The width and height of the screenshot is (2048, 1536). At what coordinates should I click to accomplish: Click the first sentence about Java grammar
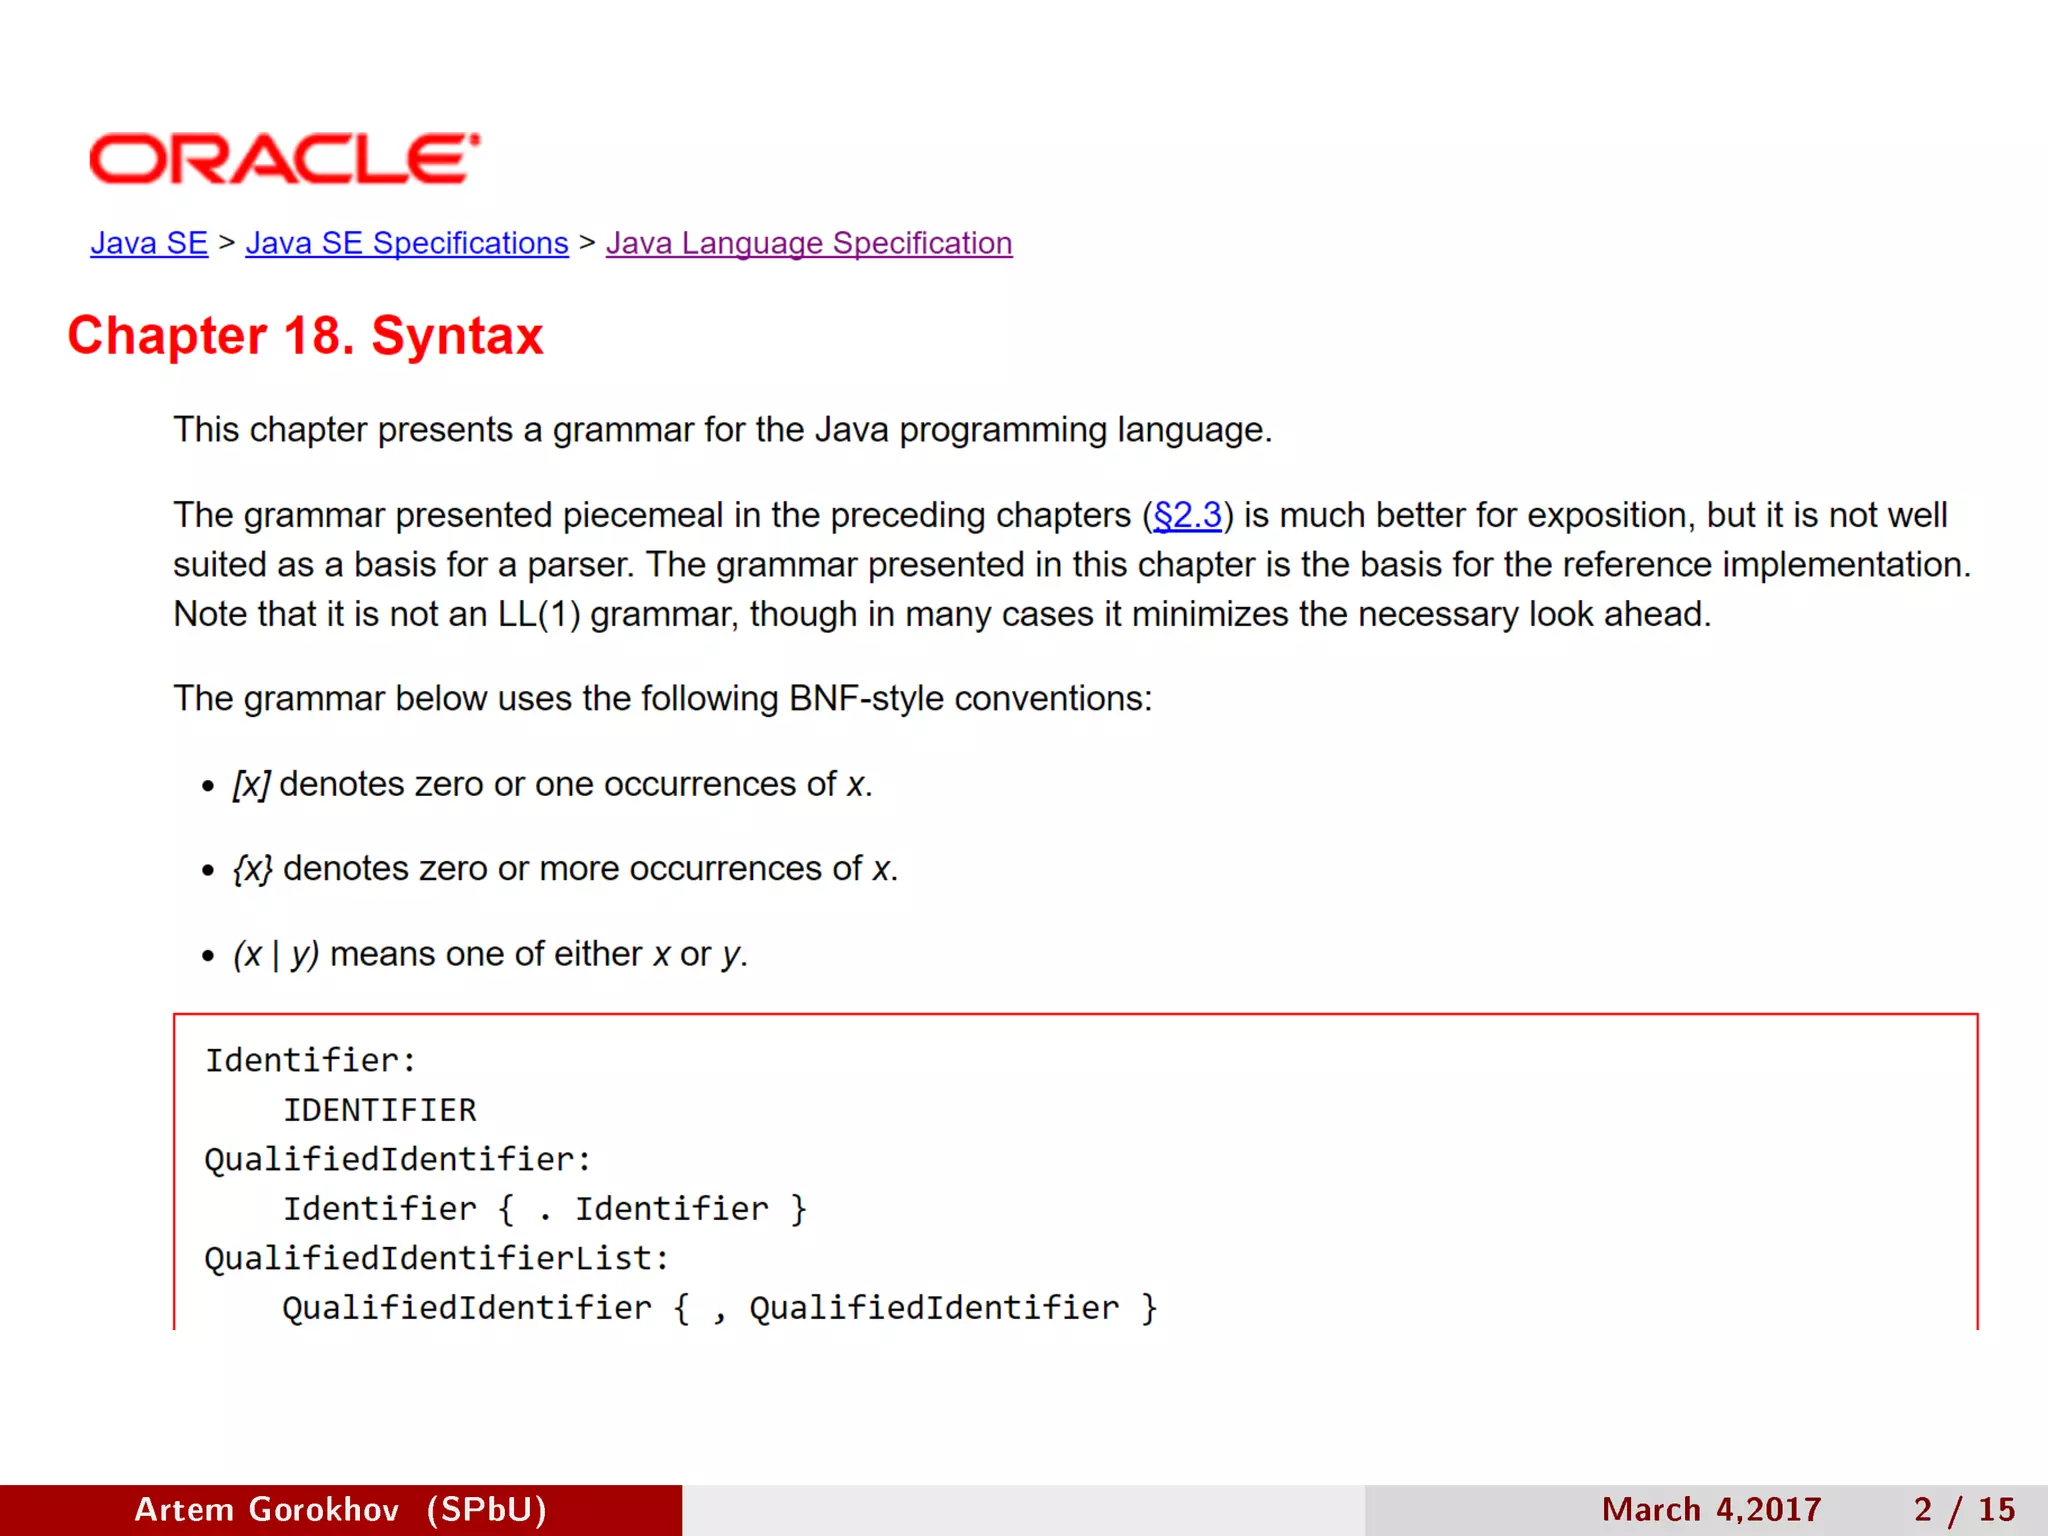722,430
